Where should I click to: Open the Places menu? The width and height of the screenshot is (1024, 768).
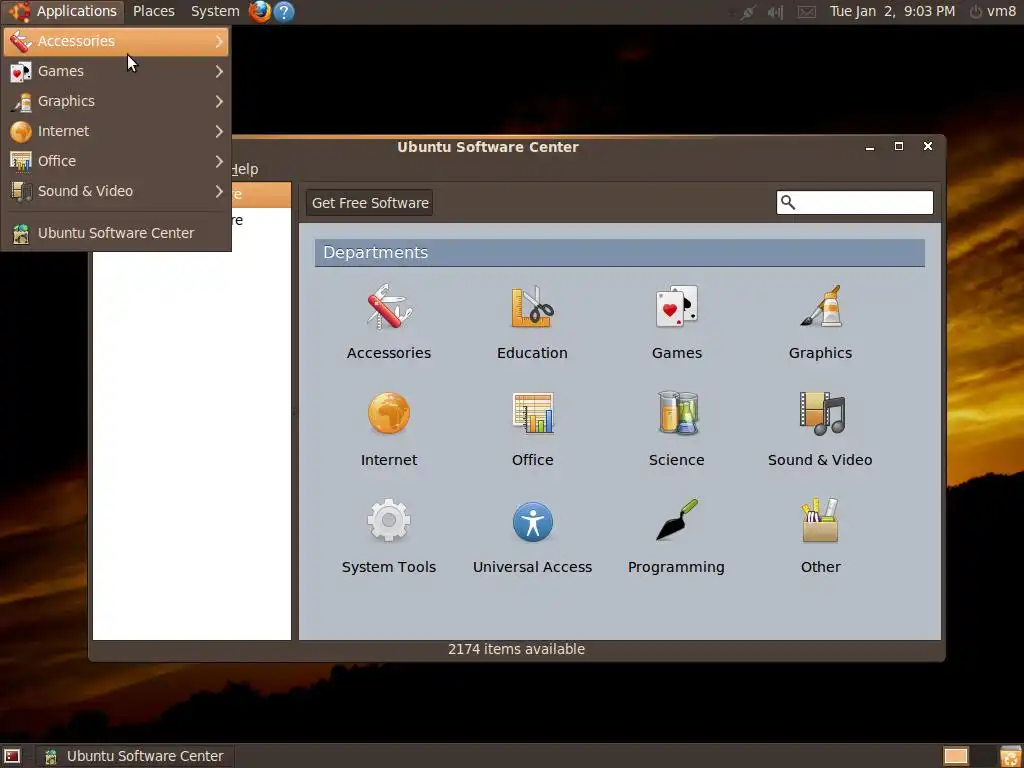tap(153, 11)
